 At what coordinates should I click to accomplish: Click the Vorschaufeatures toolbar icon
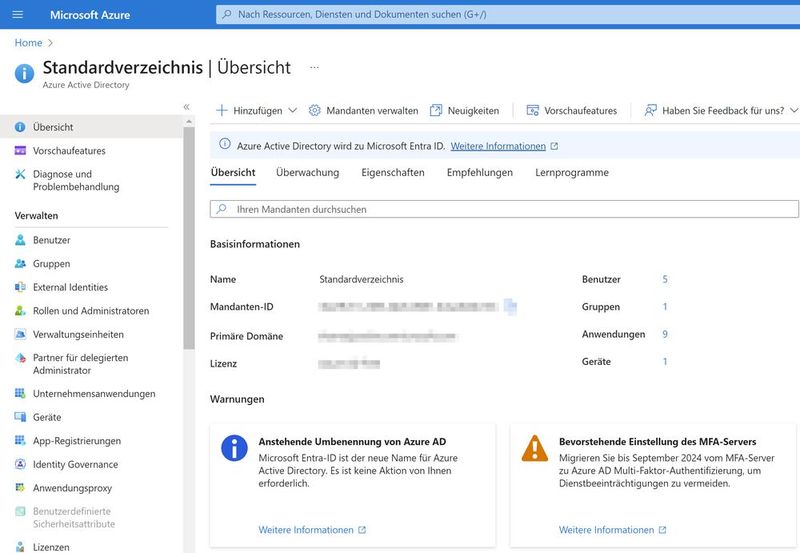533,110
